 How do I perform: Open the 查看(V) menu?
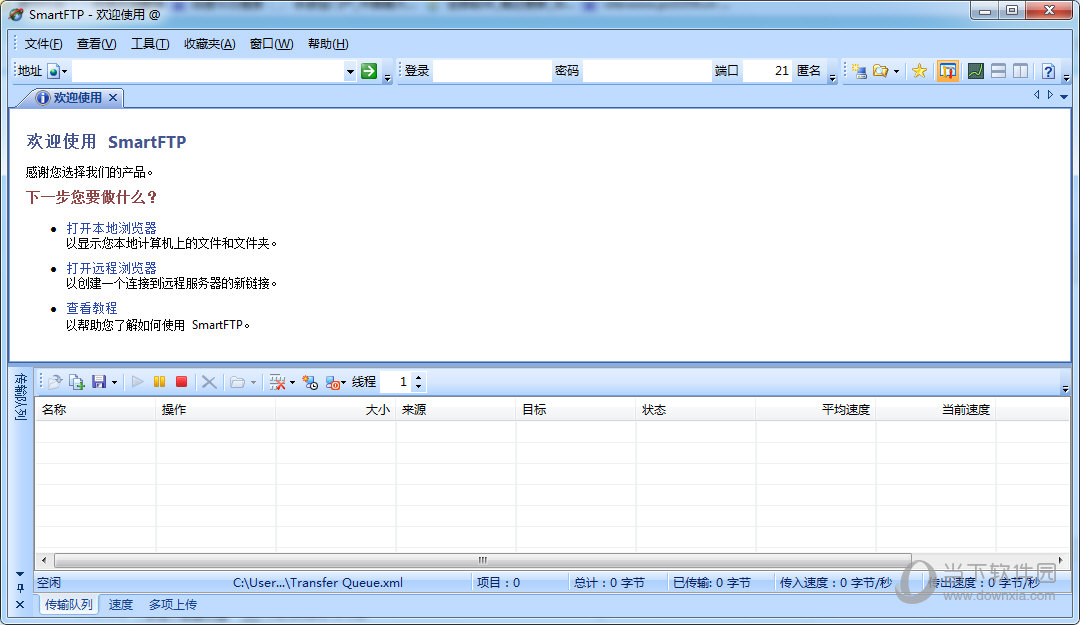tap(96, 44)
